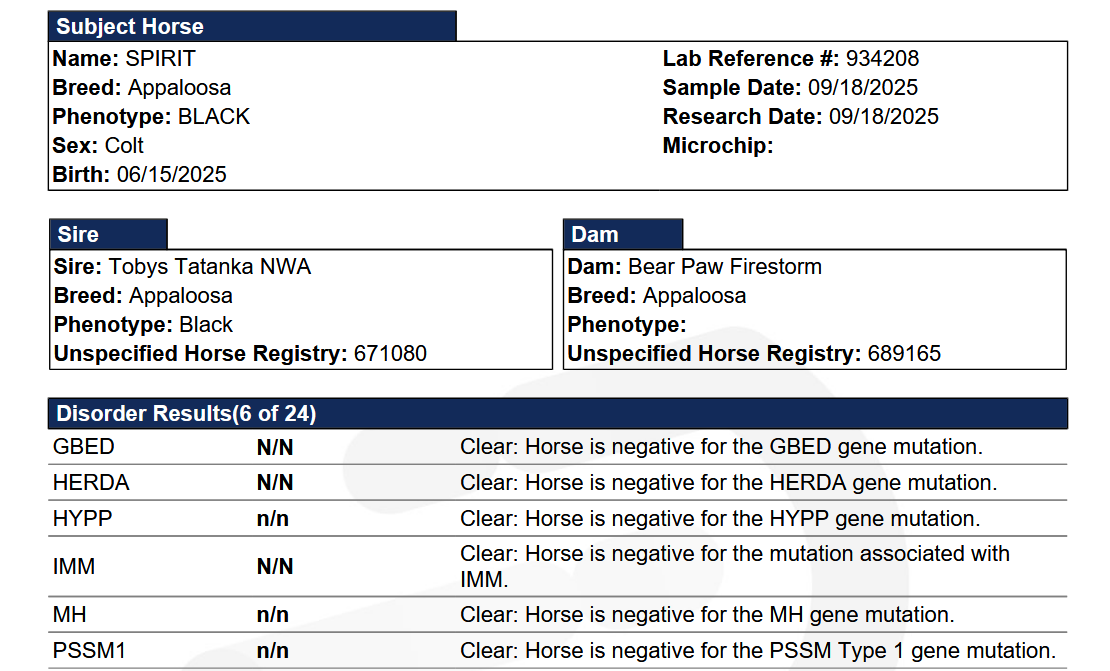Viewport: 1110px width, 671px height.
Task: Click the dam name Bear Paw Firestorm
Action: [725, 267]
